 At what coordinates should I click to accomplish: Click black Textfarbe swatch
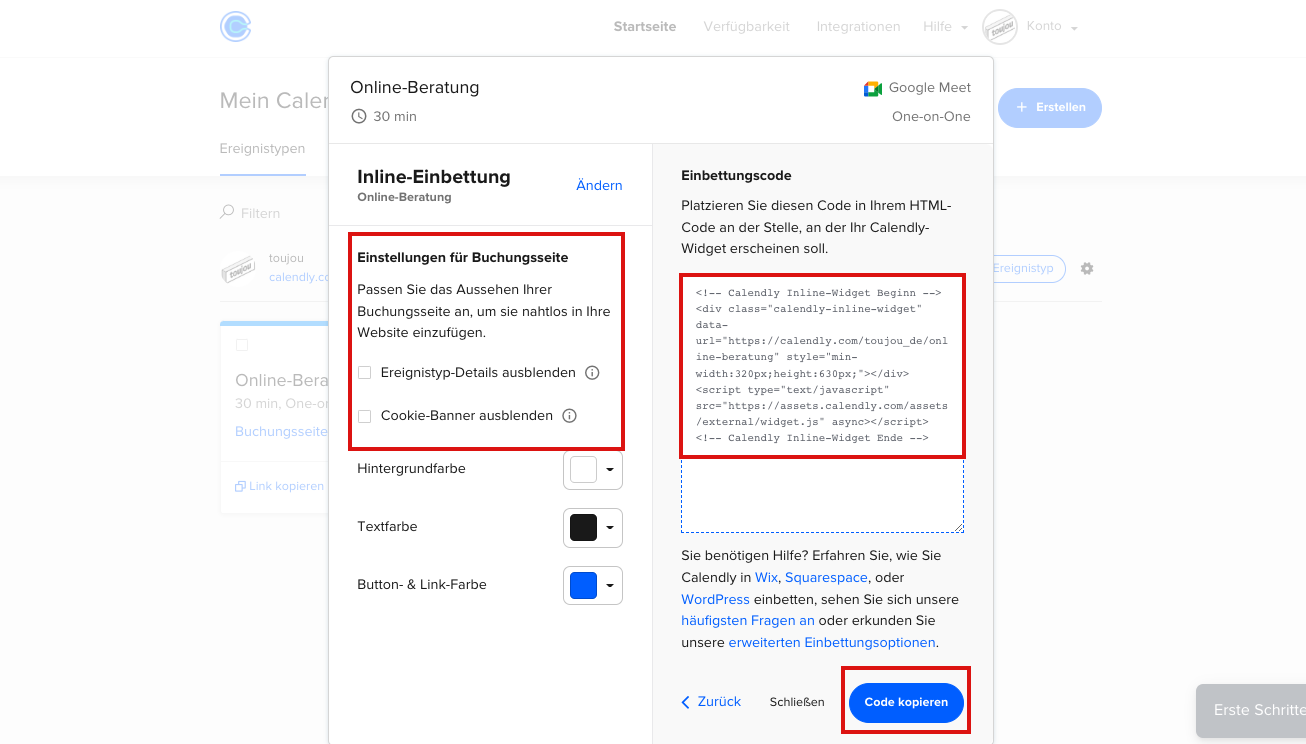(x=583, y=527)
